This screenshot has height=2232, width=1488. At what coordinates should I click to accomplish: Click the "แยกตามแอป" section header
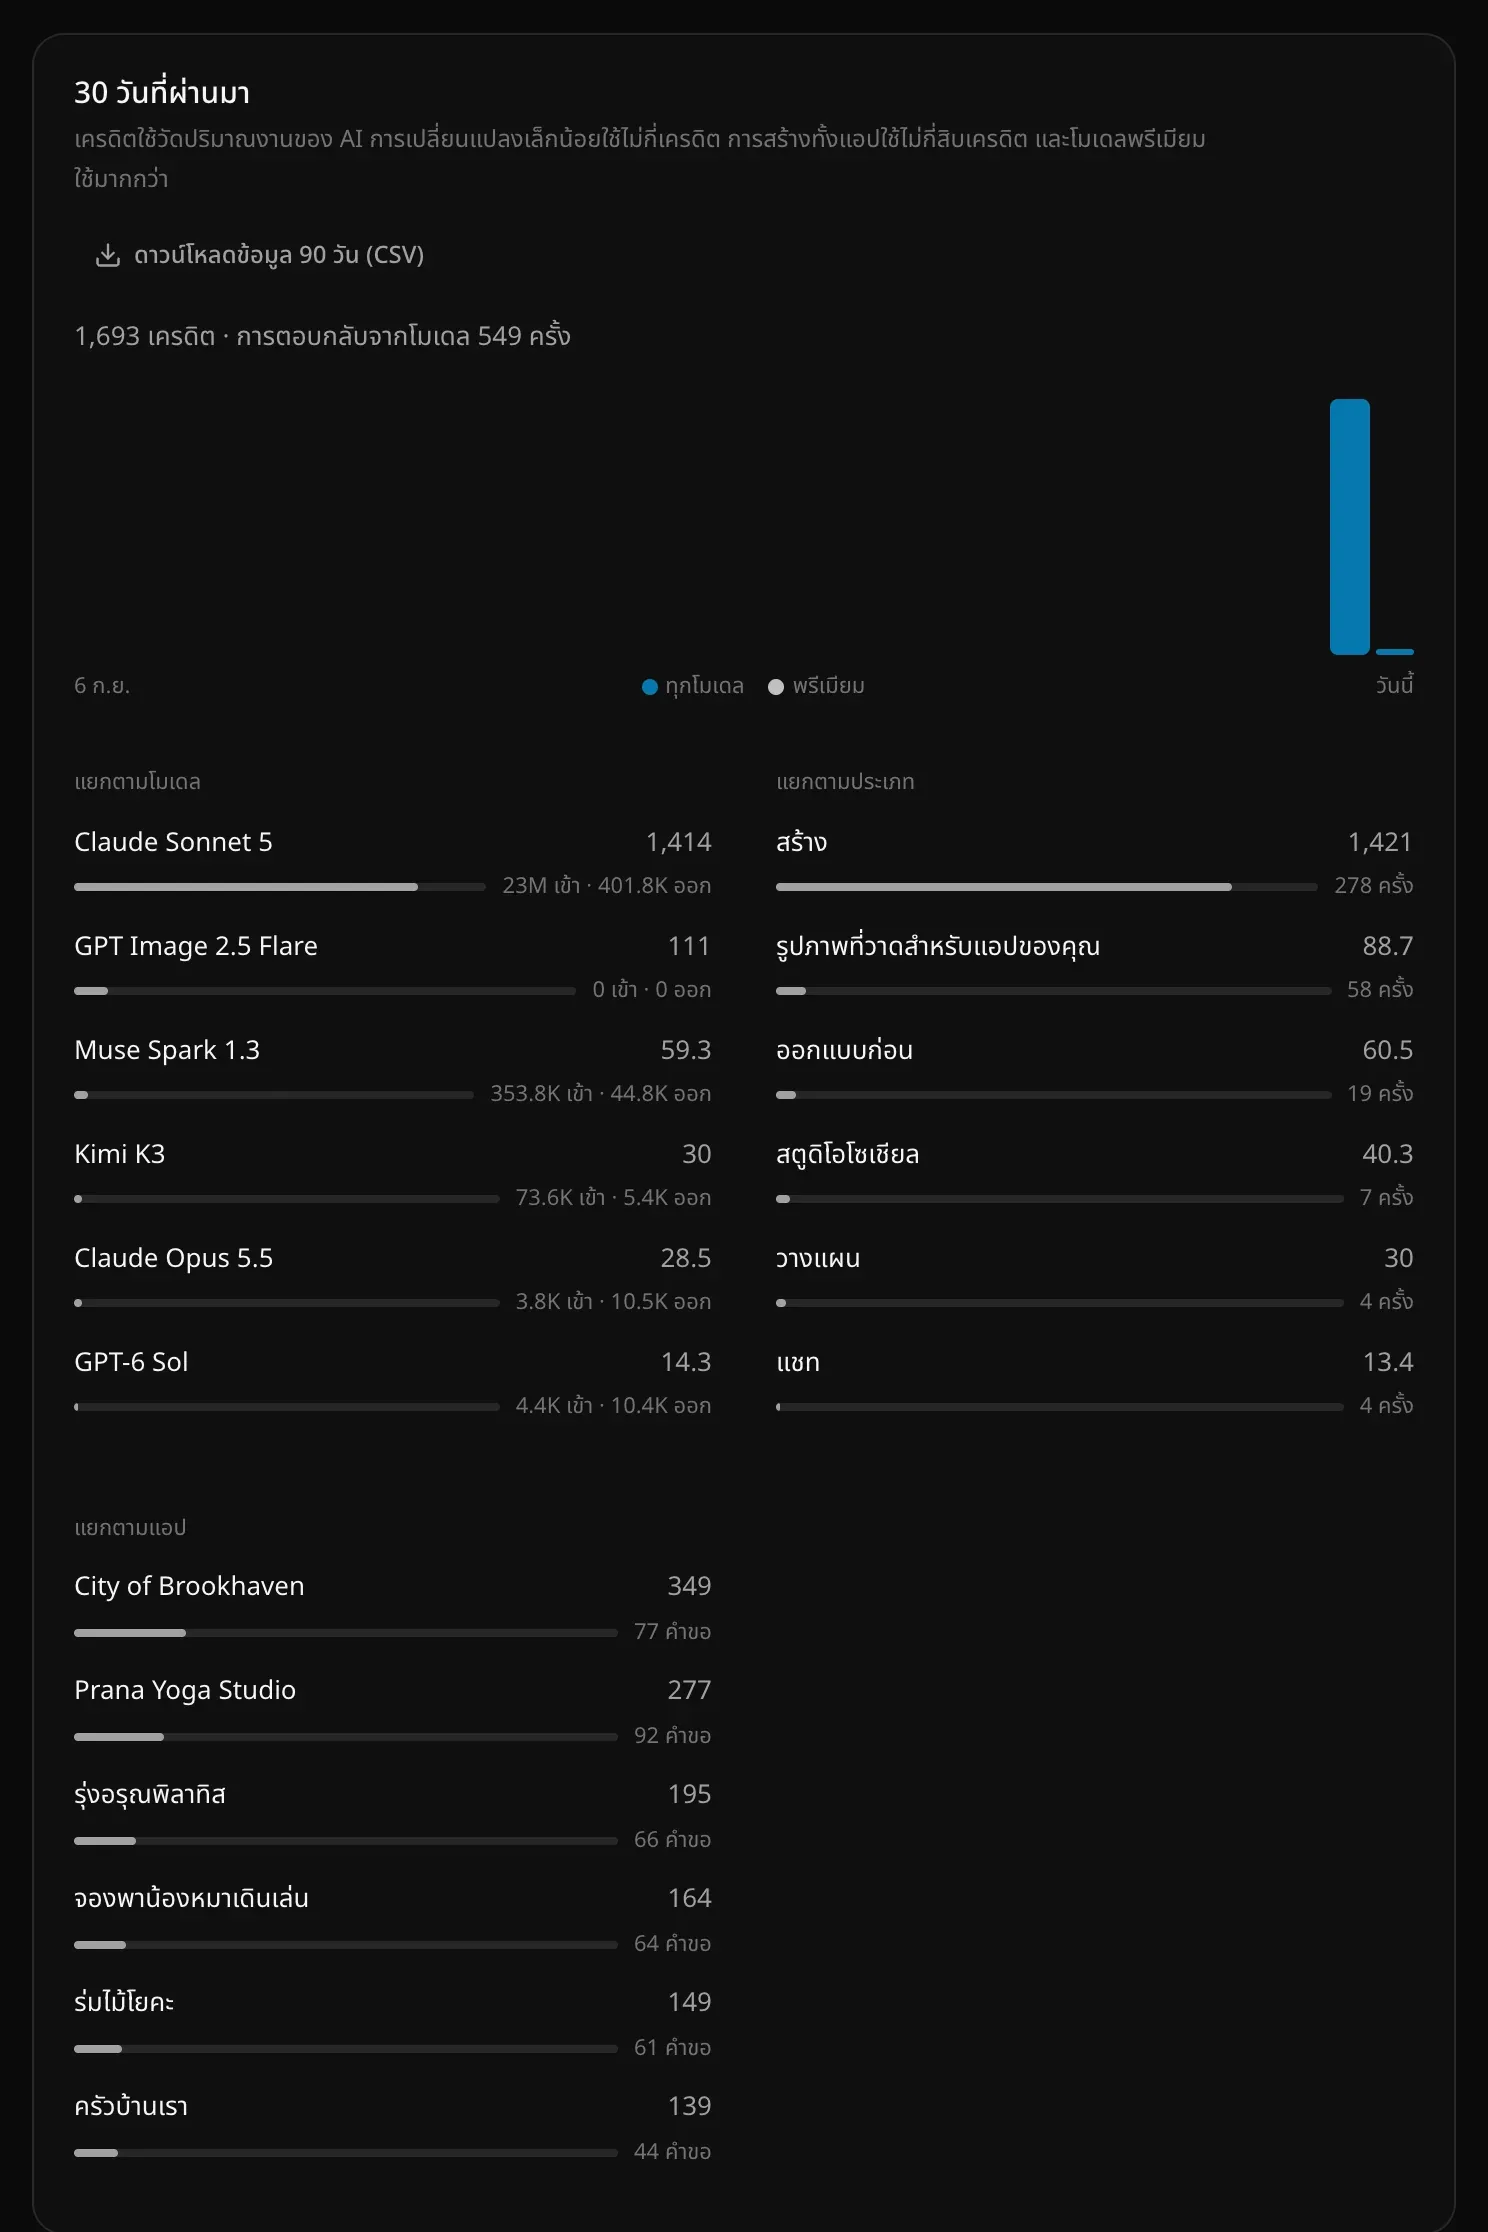coord(130,1528)
